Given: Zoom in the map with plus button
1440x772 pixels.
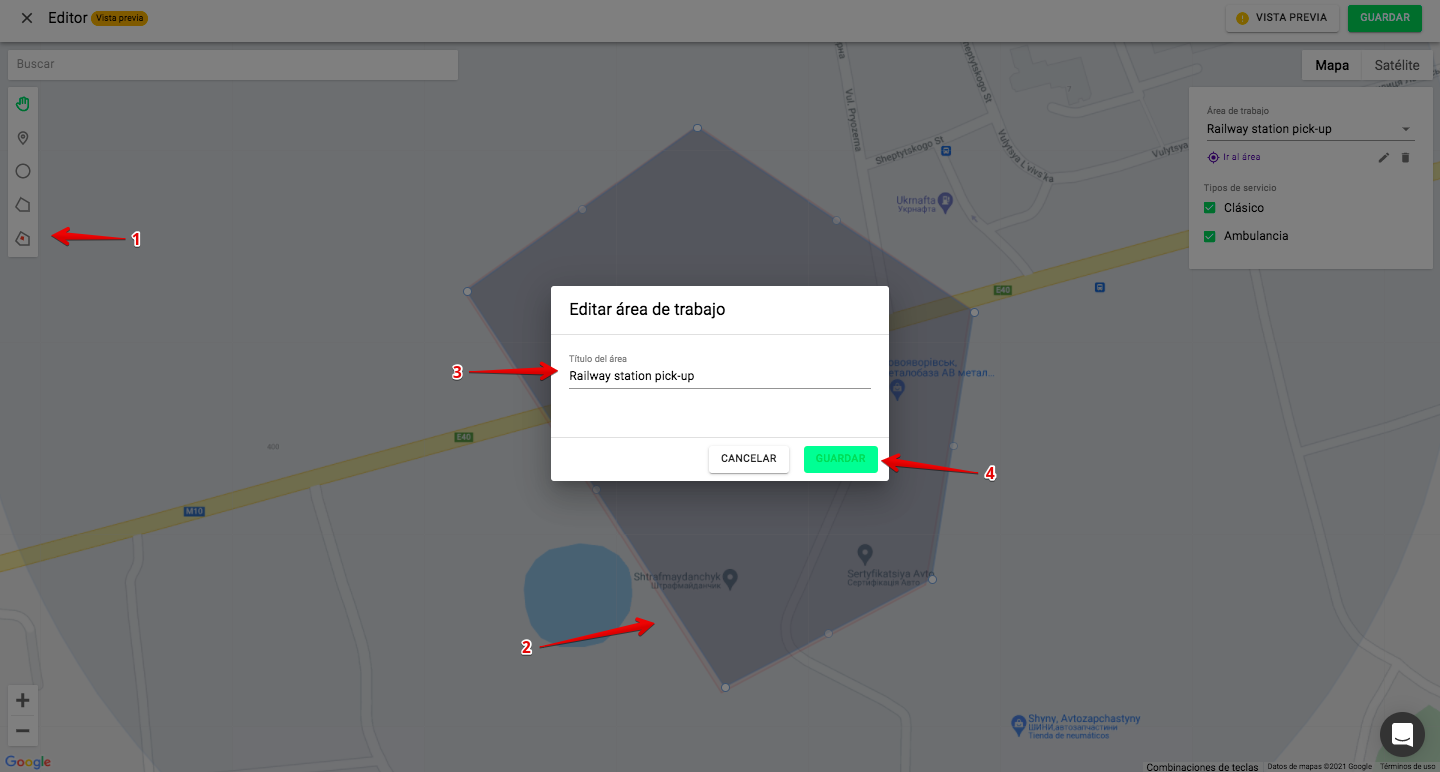Looking at the screenshot, I should pos(23,700).
